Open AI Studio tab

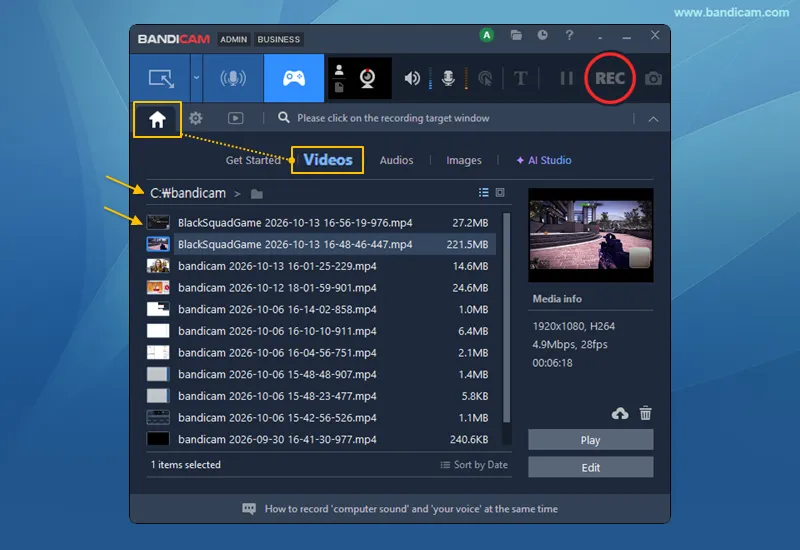coord(544,160)
